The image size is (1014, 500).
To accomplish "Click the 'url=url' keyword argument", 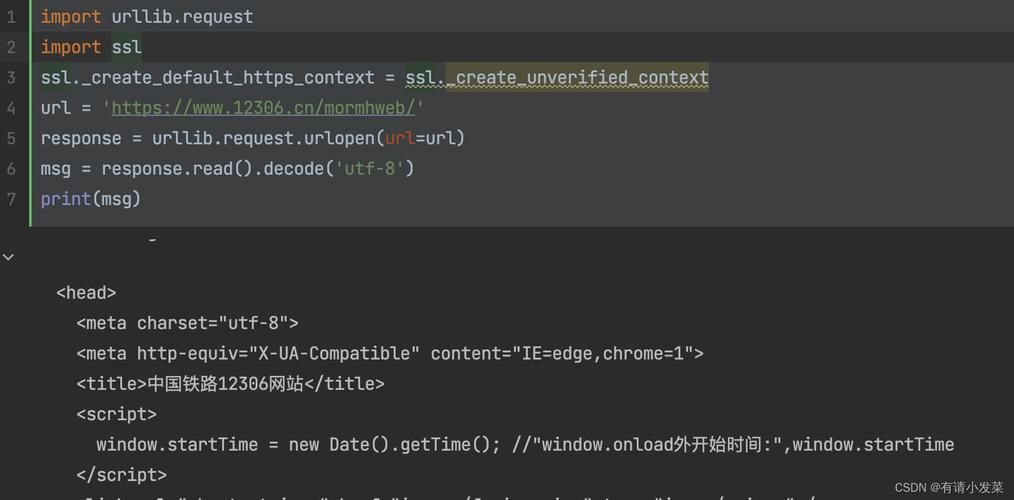I will pos(420,138).
